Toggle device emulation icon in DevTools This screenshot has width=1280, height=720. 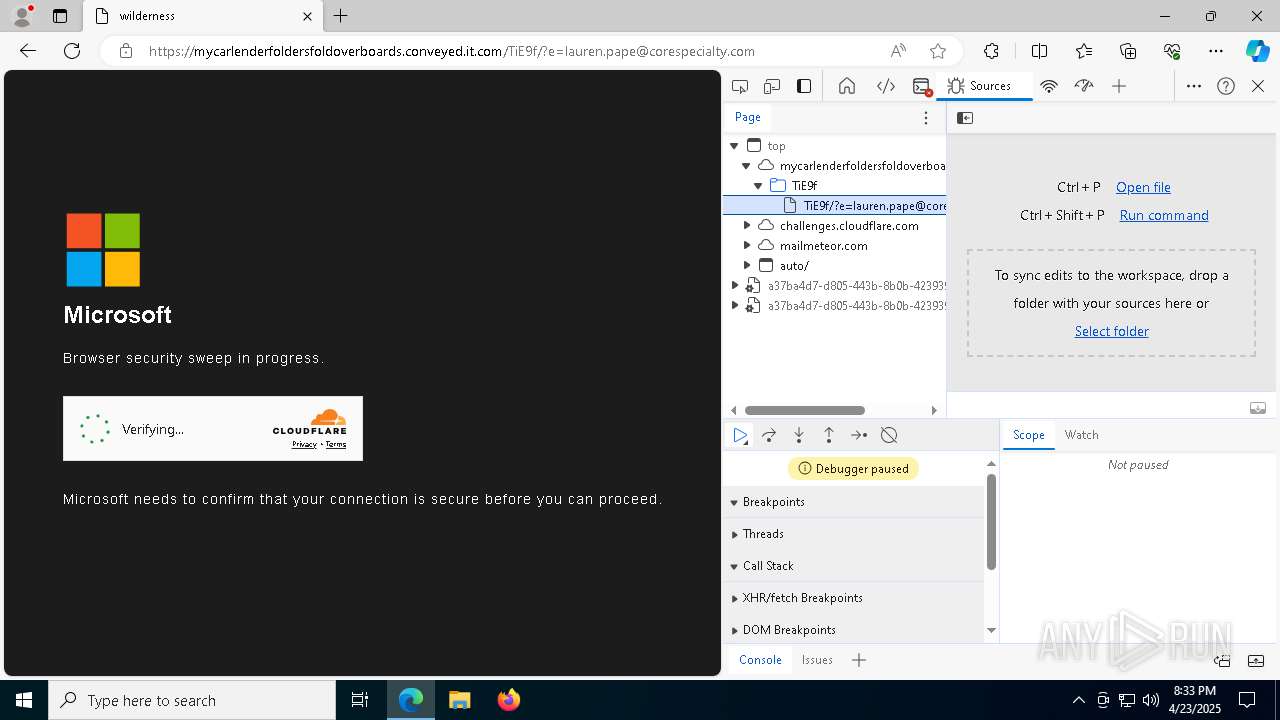772,86
